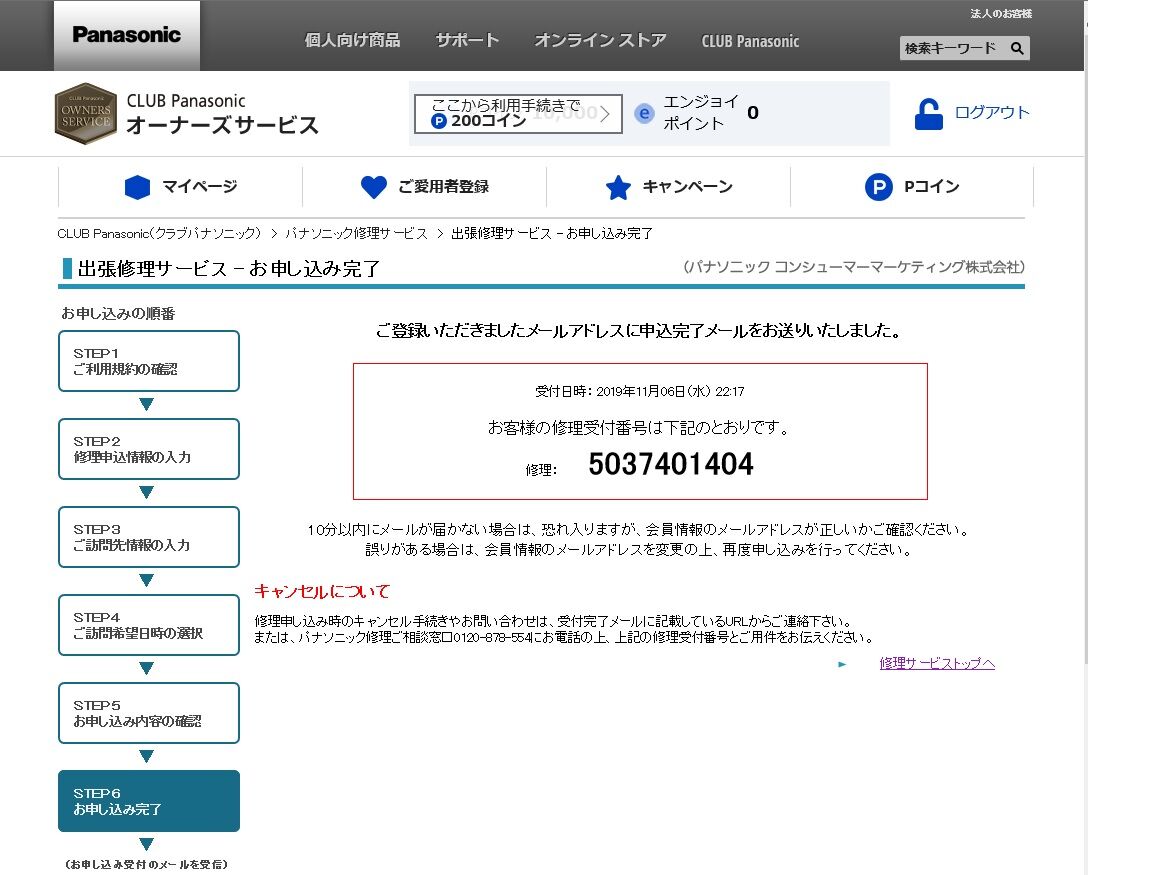Click 出張修理サービス－お申し込み完了 page heading
The image size is (1152, 875).
pos(228,269)
